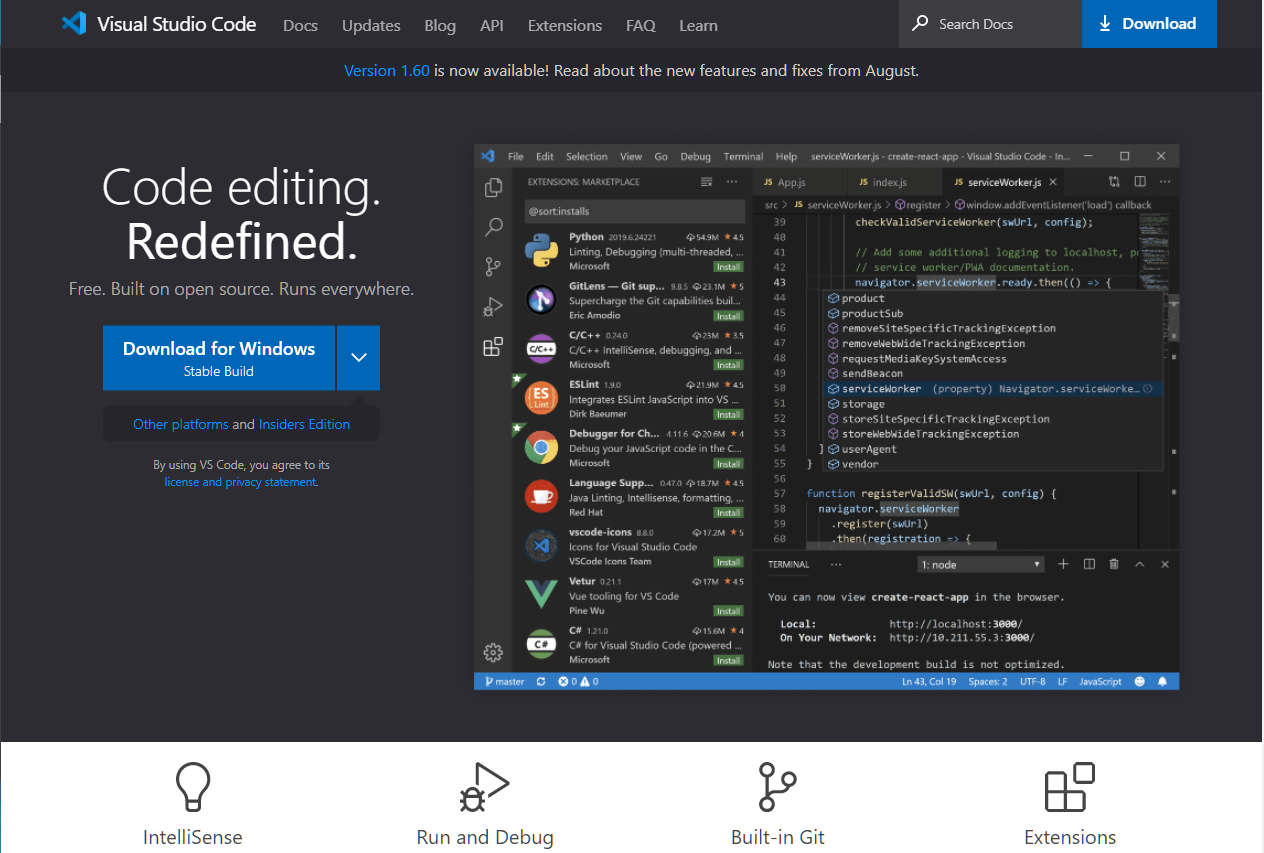Click the settings gear in activity bar
Screen dimensions: 1264x853
493,653
